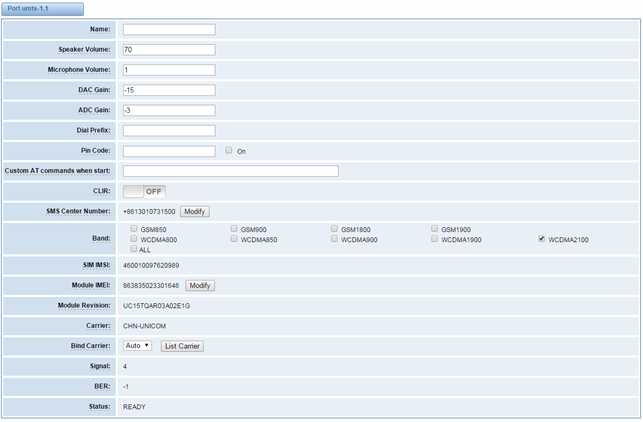Select the Microphone Volume input

pos(169,70)
